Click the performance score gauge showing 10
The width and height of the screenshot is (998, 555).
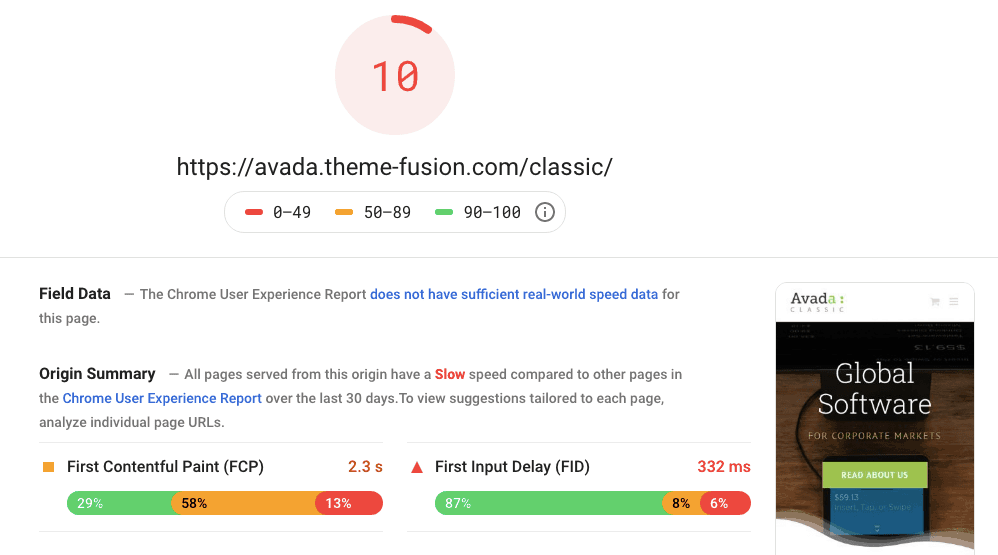(x=395, y=75)
